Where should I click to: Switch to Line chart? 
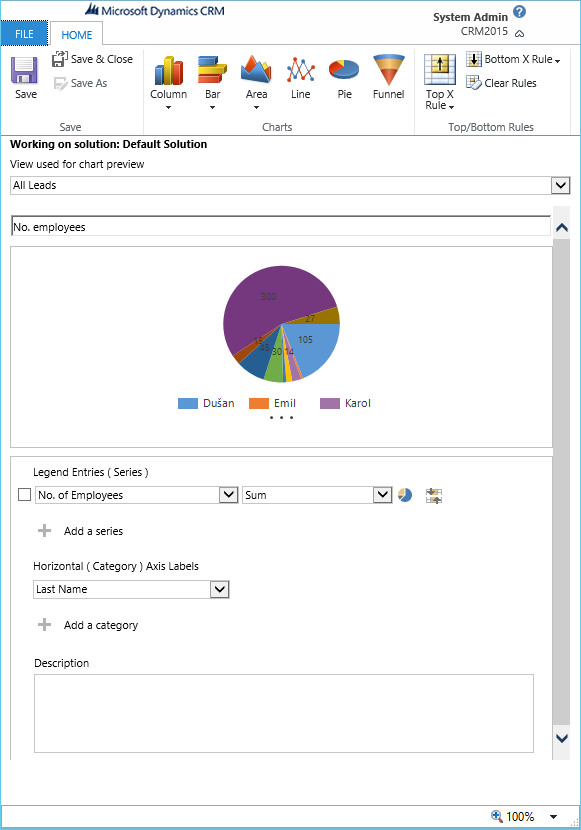point(301,70)
